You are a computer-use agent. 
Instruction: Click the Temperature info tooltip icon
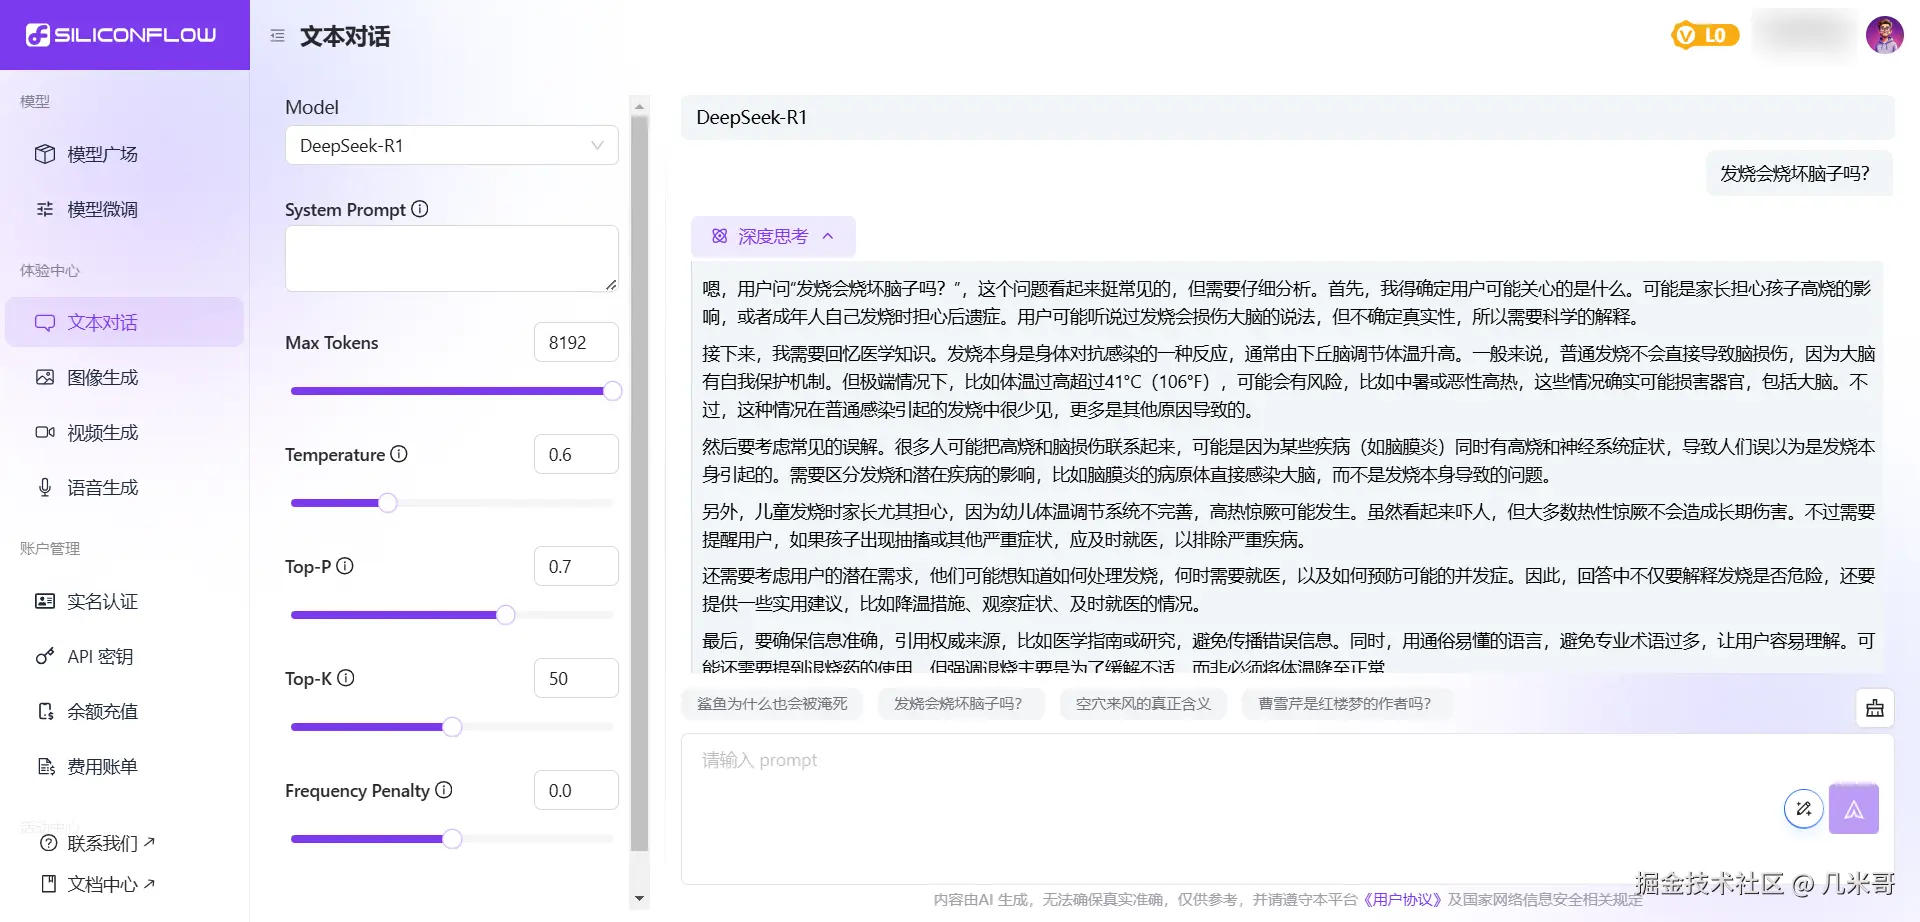[399, 453]
